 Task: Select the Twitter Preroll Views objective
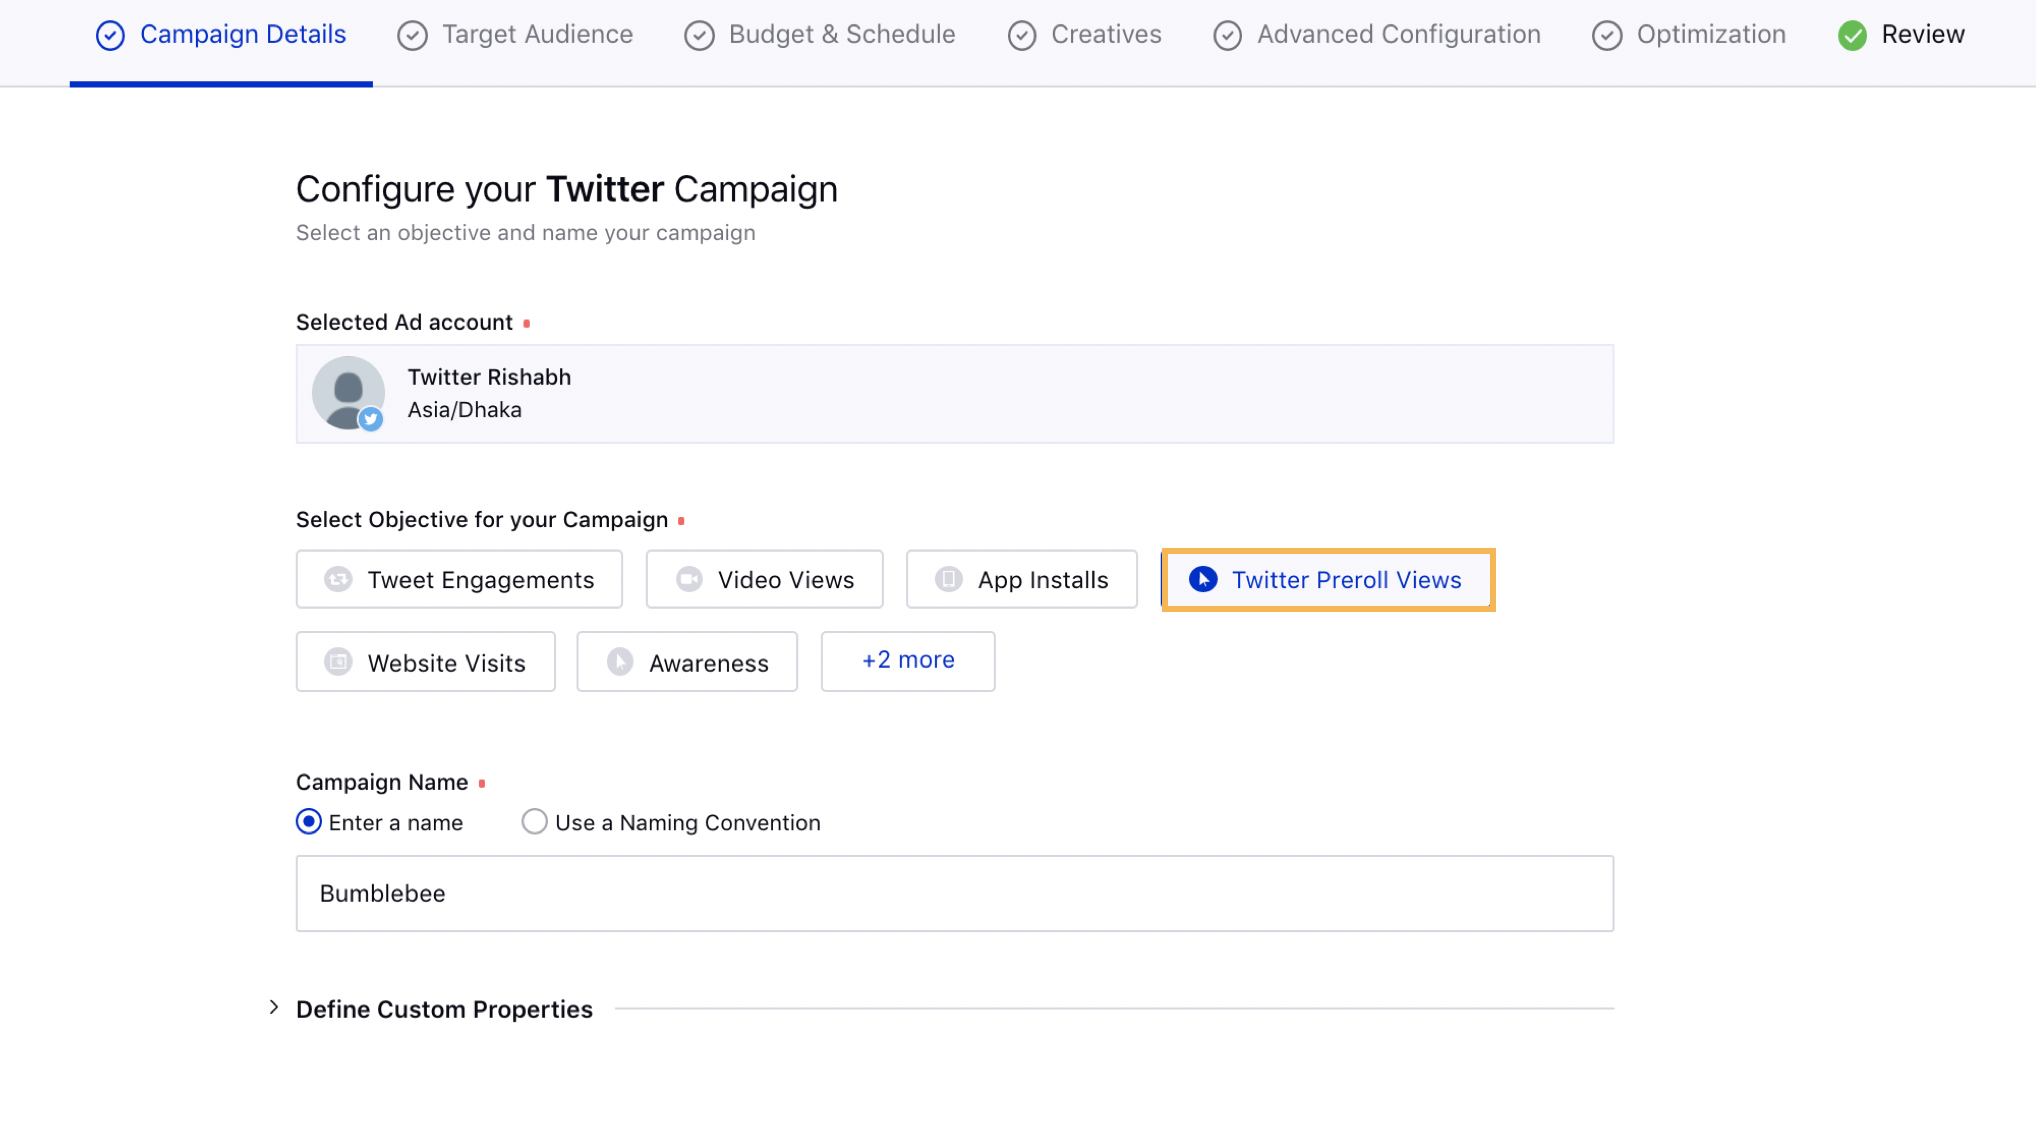[x=1328, y=580]
